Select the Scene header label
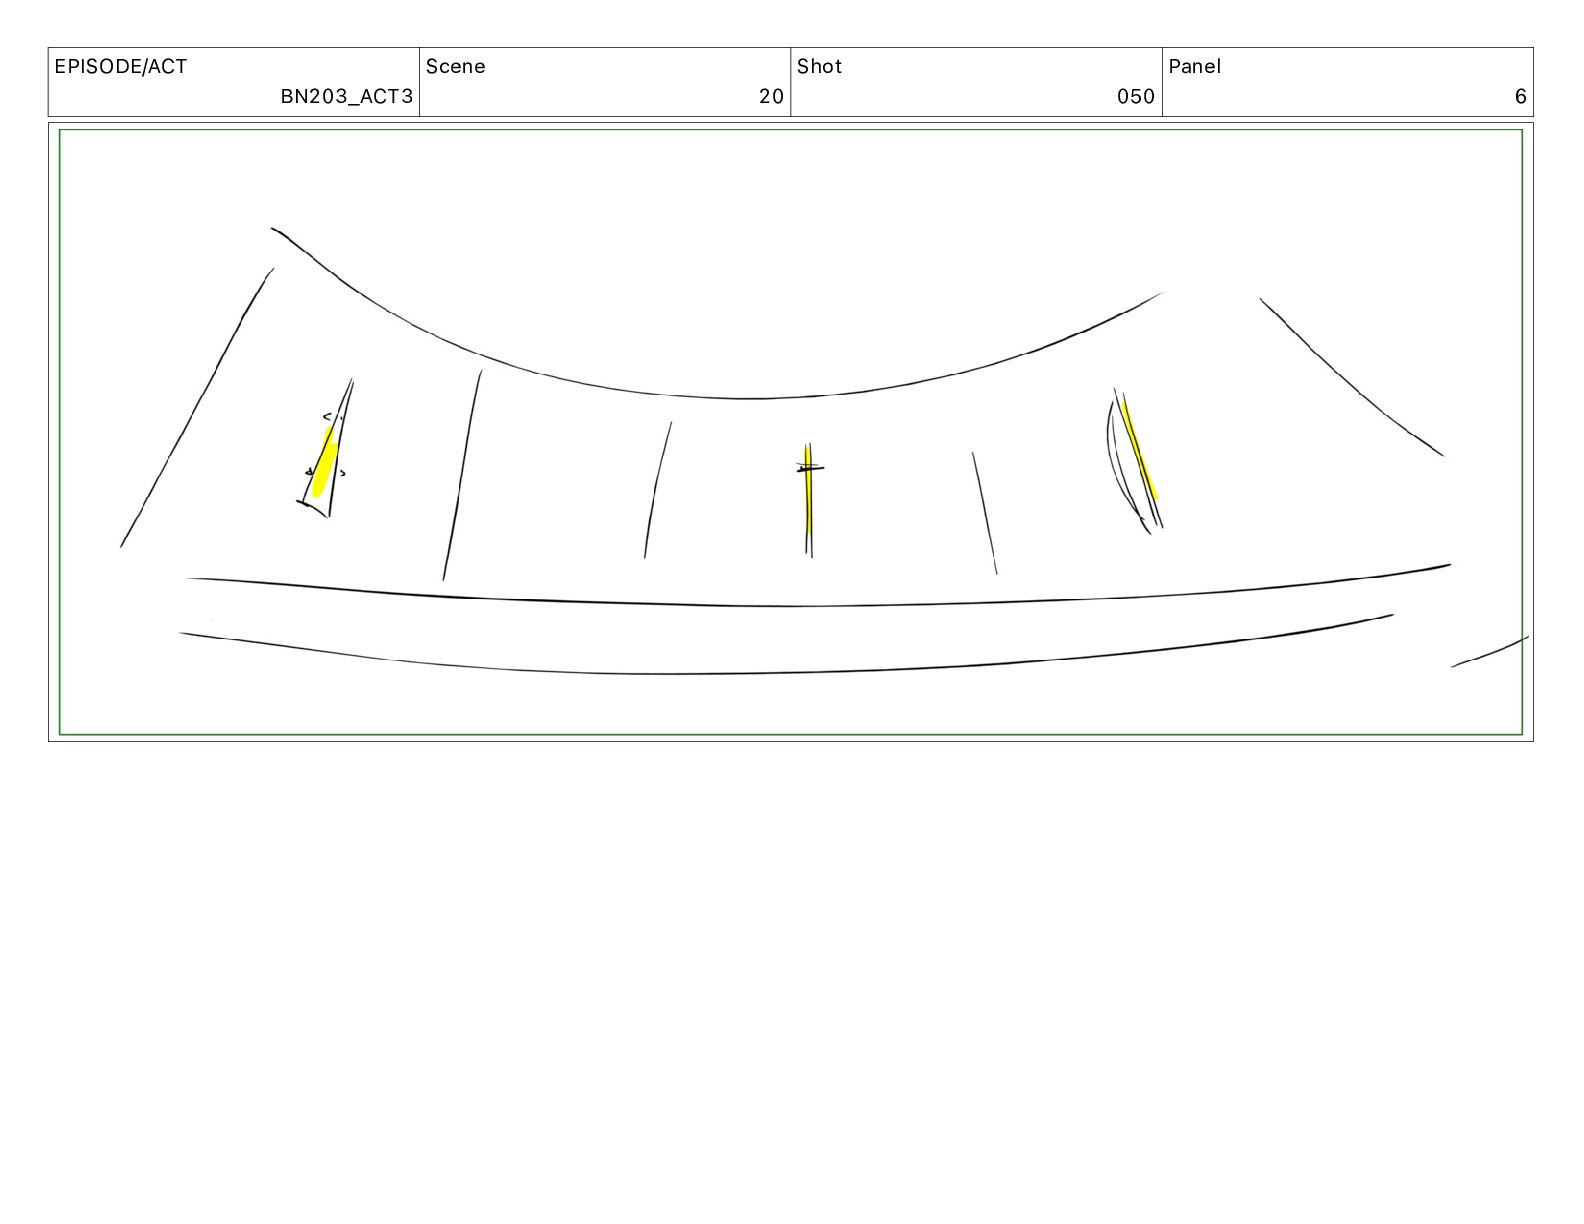1584x1224 pixels. pos(456,67)
